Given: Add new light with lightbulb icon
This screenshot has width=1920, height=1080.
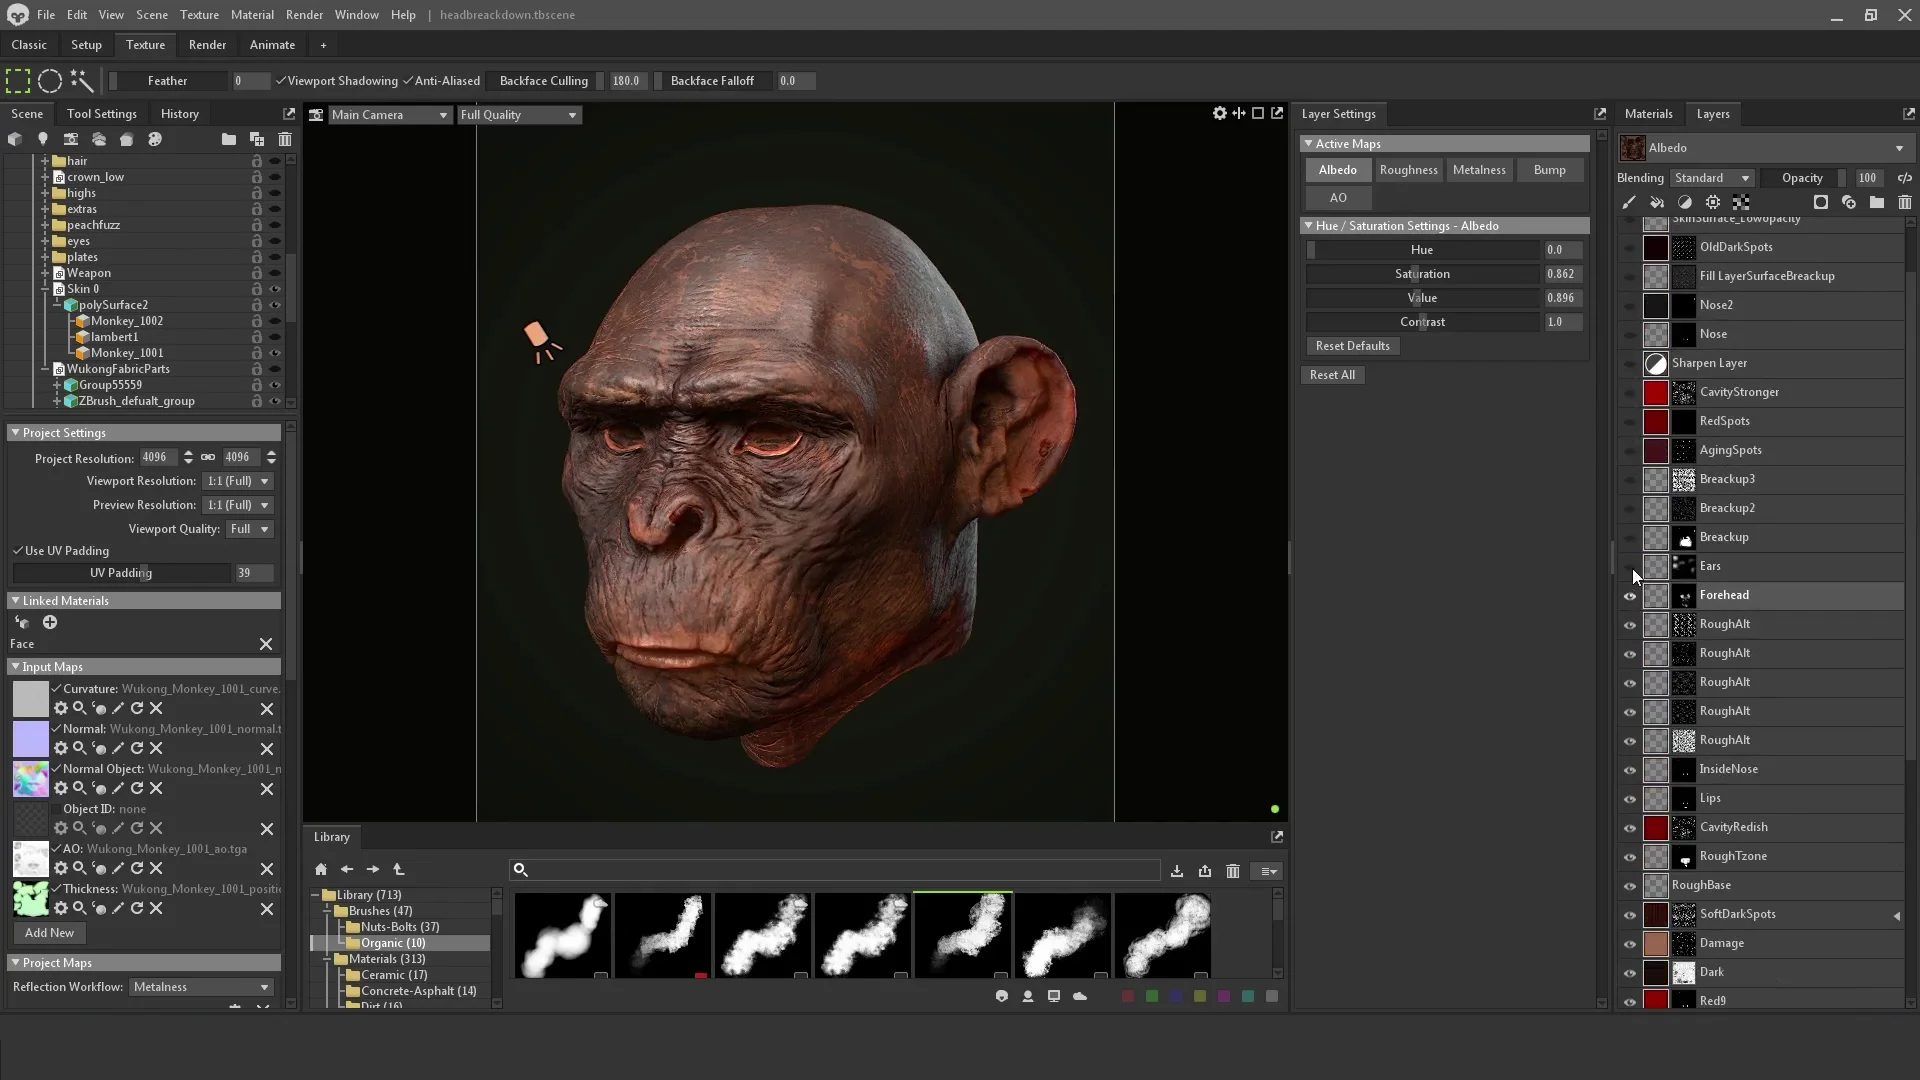Looking at the screenshot, I should click(43, 140).
